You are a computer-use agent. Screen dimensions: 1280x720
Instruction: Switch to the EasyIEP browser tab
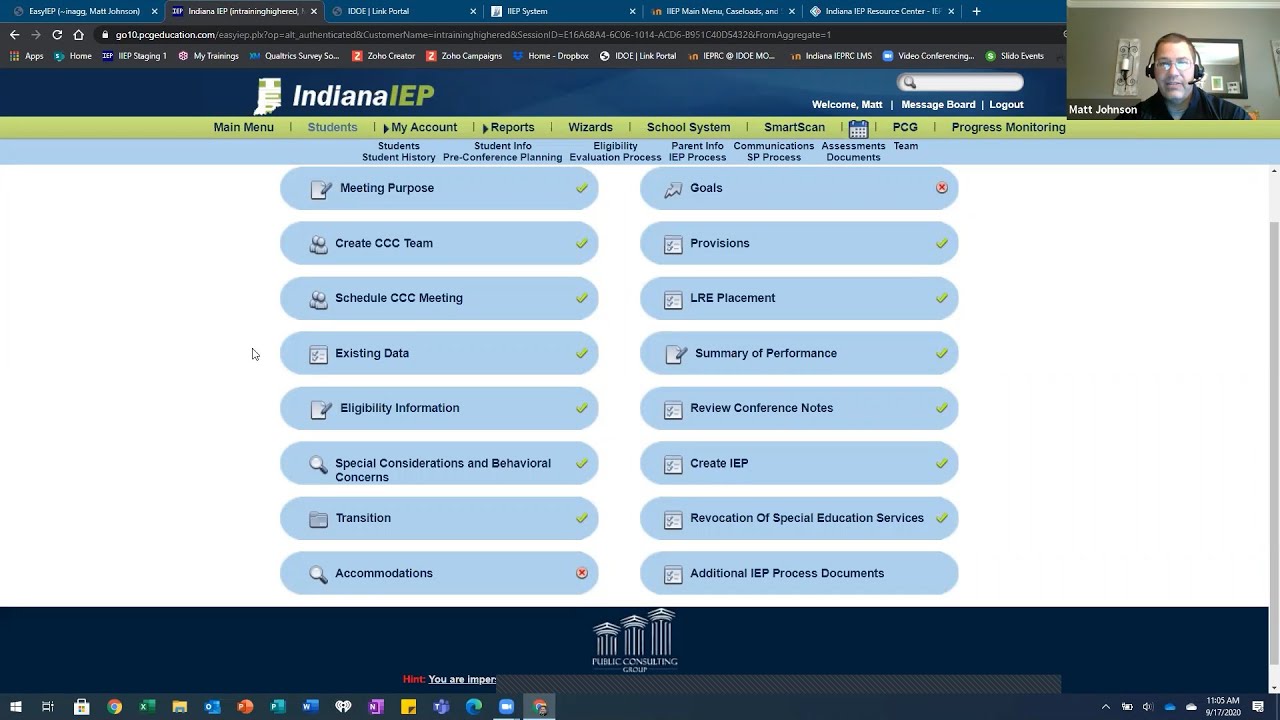[84, 11]
